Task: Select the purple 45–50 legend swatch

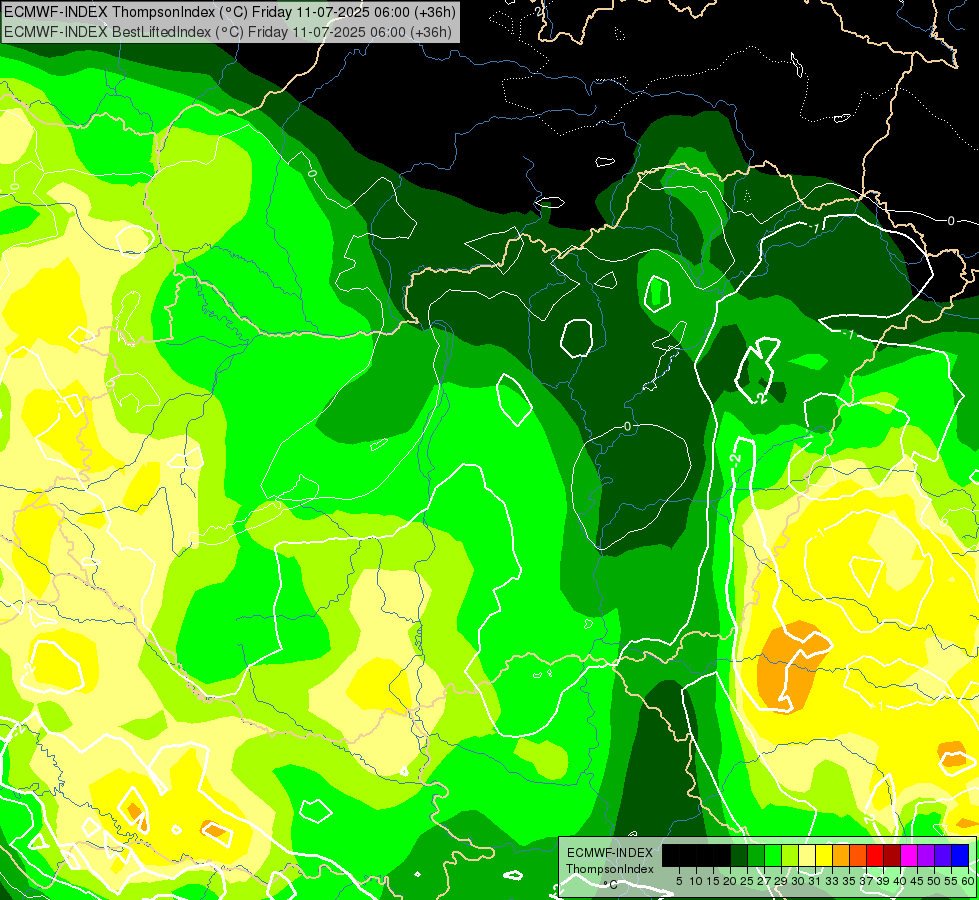Action: click(x=926, y=855)
